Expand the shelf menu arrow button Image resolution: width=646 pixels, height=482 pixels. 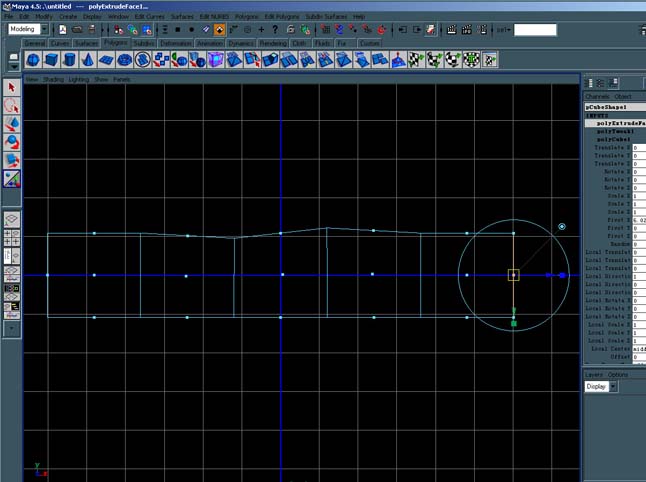14,66
